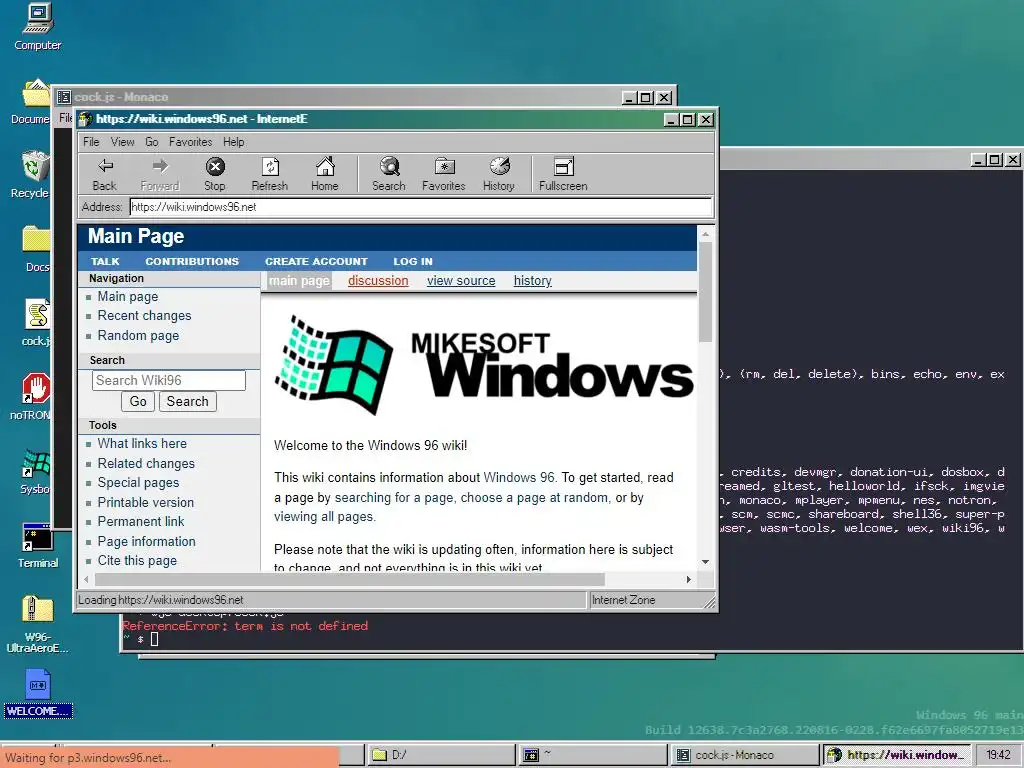Open Related changes in Tools

point(146,464)
